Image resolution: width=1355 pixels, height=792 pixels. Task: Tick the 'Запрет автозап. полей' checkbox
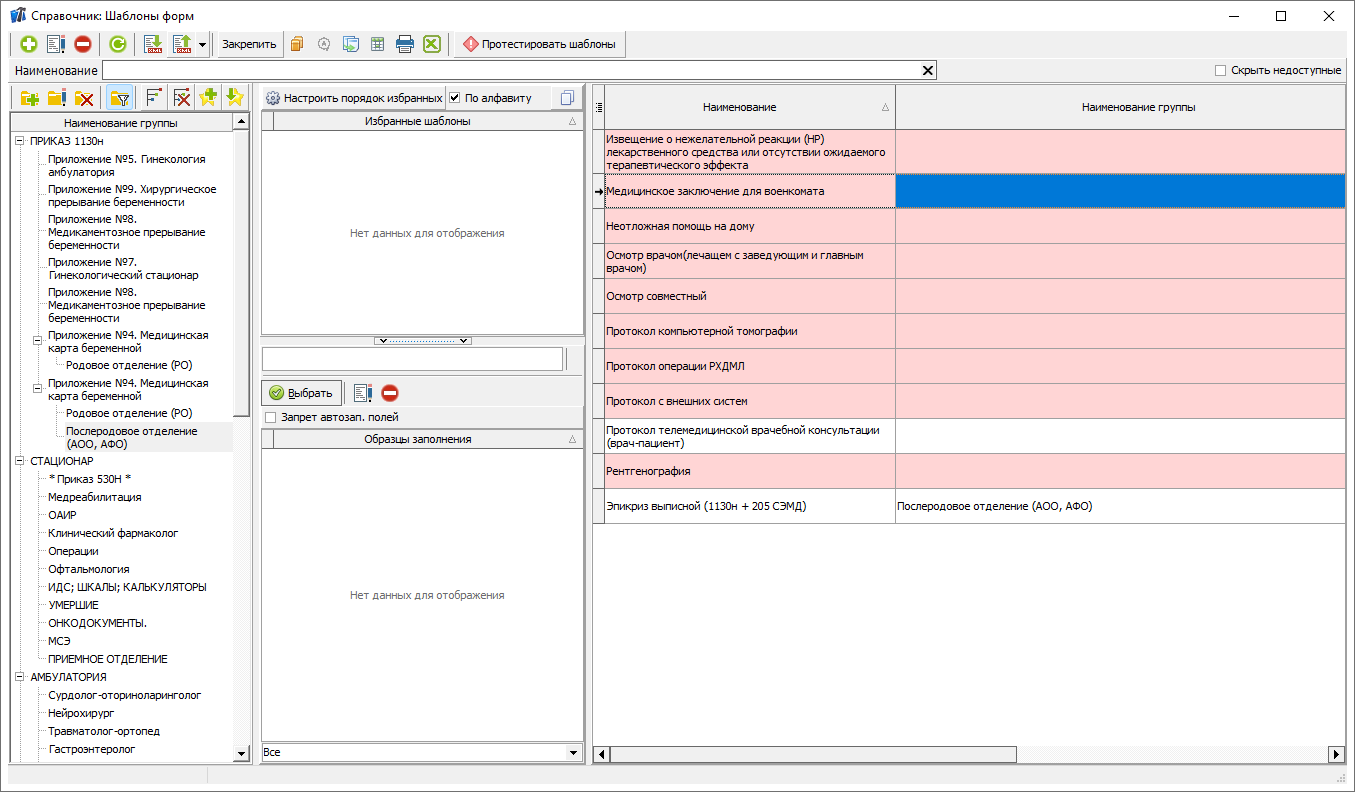point(270,417)
